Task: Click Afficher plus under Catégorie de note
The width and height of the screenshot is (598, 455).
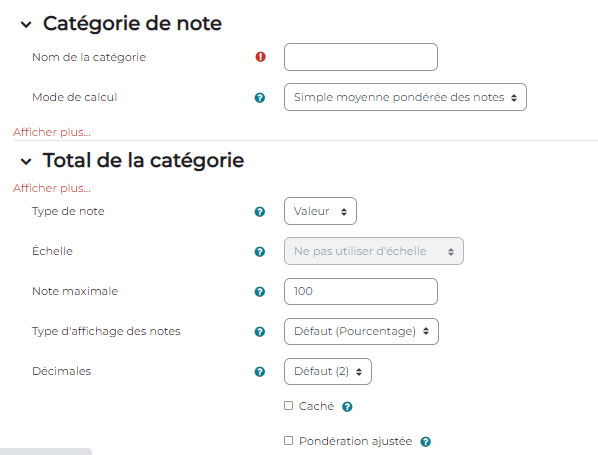Action: [x=52, y=132]
